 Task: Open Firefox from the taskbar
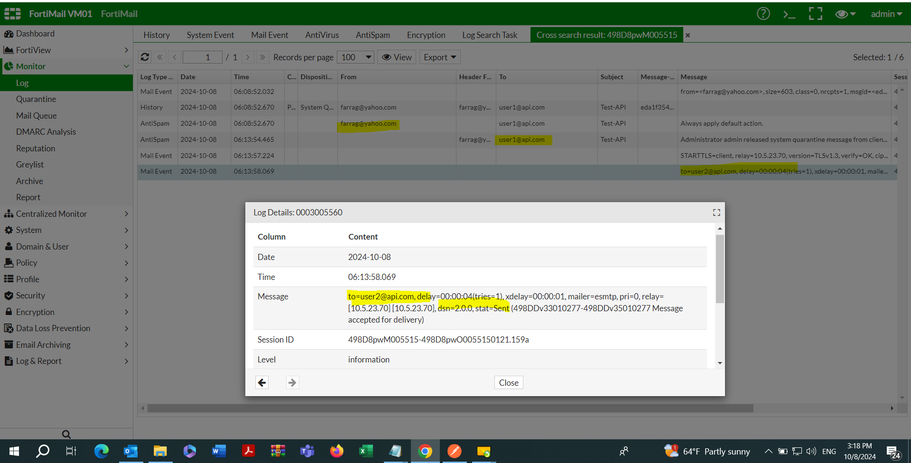(335, 451)
